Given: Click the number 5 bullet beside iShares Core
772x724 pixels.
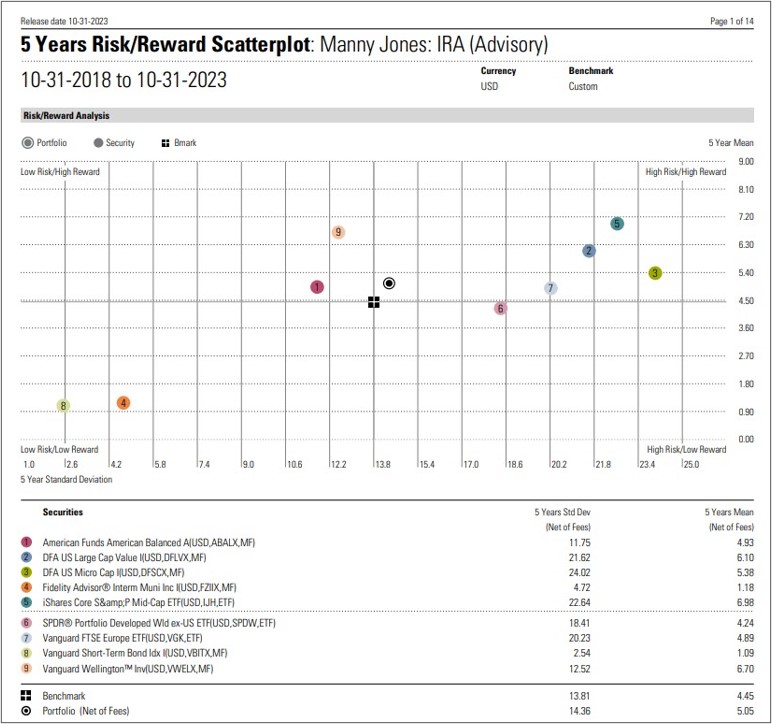Looking at the screenshot, I should click(x=27, y=602).
